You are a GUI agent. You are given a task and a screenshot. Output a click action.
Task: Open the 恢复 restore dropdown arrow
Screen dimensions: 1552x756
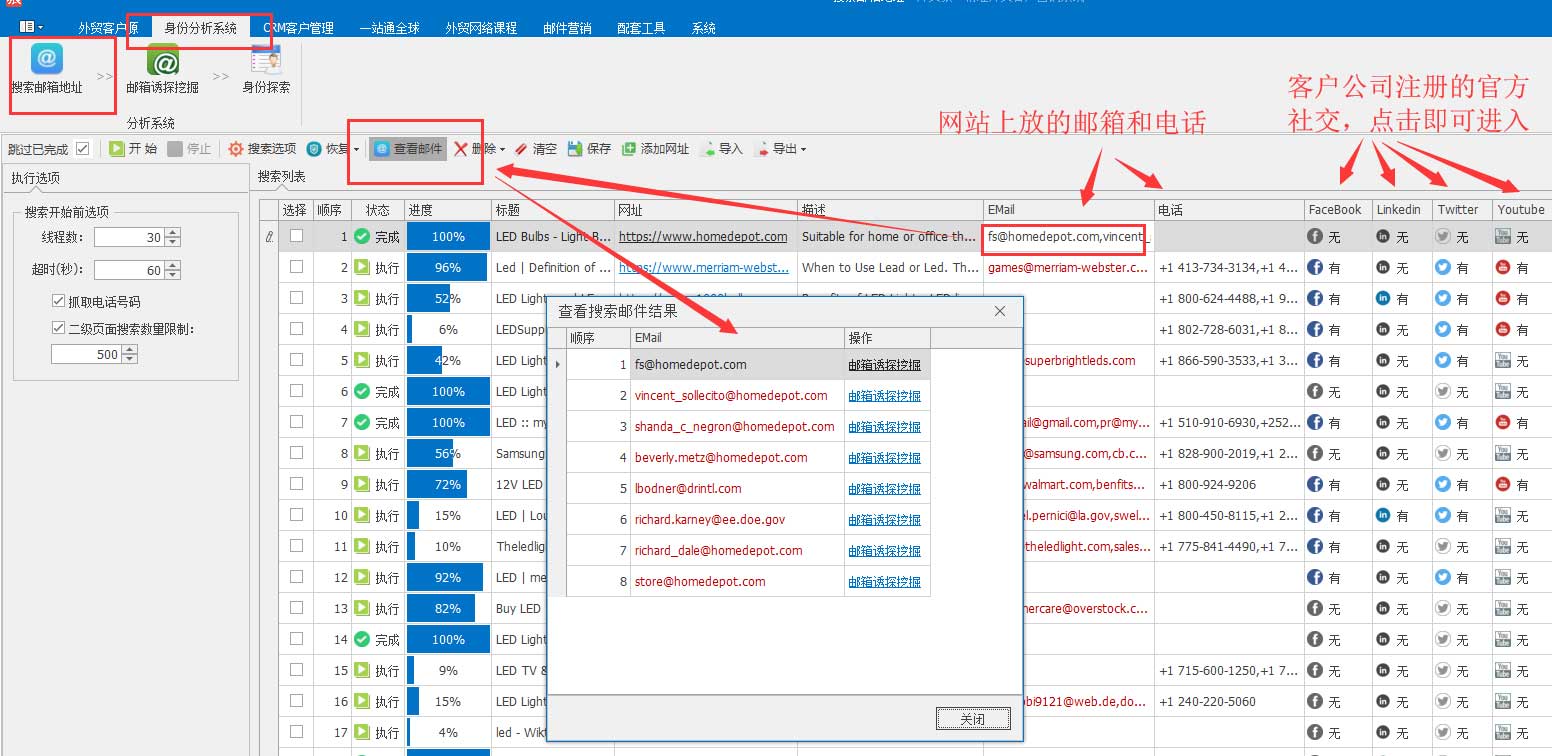click(x=356, y=150)
